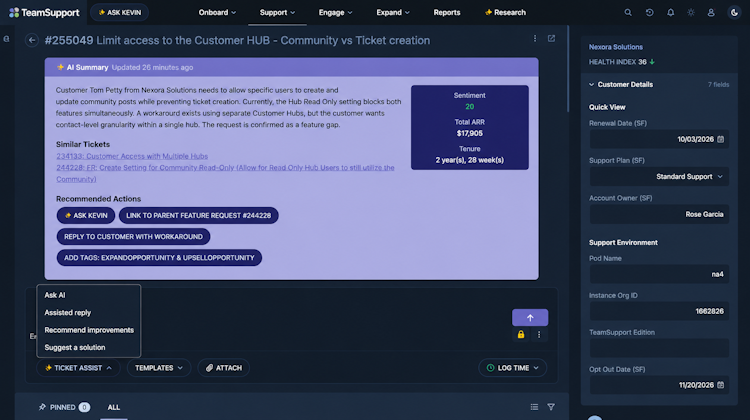Open the Support menu
Image resolution: width=750 pixels, height=420 pixels.
pyautogui.click(x=277, y=12)
